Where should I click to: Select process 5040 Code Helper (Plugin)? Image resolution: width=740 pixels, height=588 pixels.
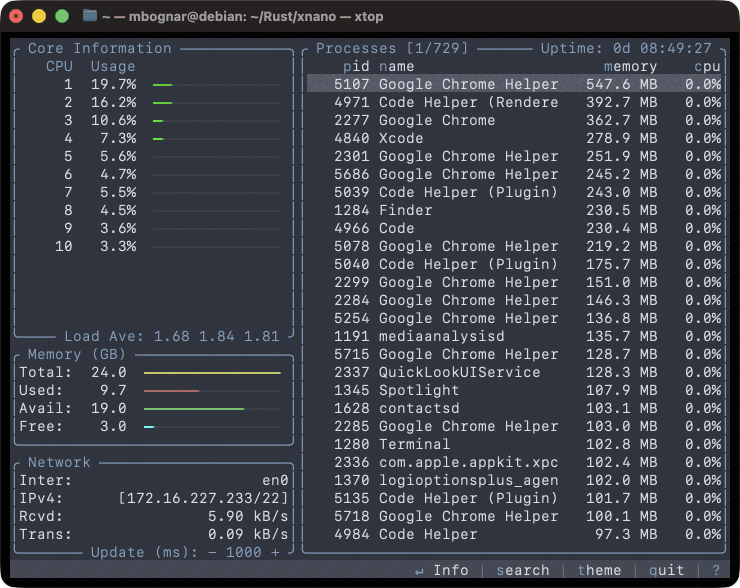click(514, 264)
